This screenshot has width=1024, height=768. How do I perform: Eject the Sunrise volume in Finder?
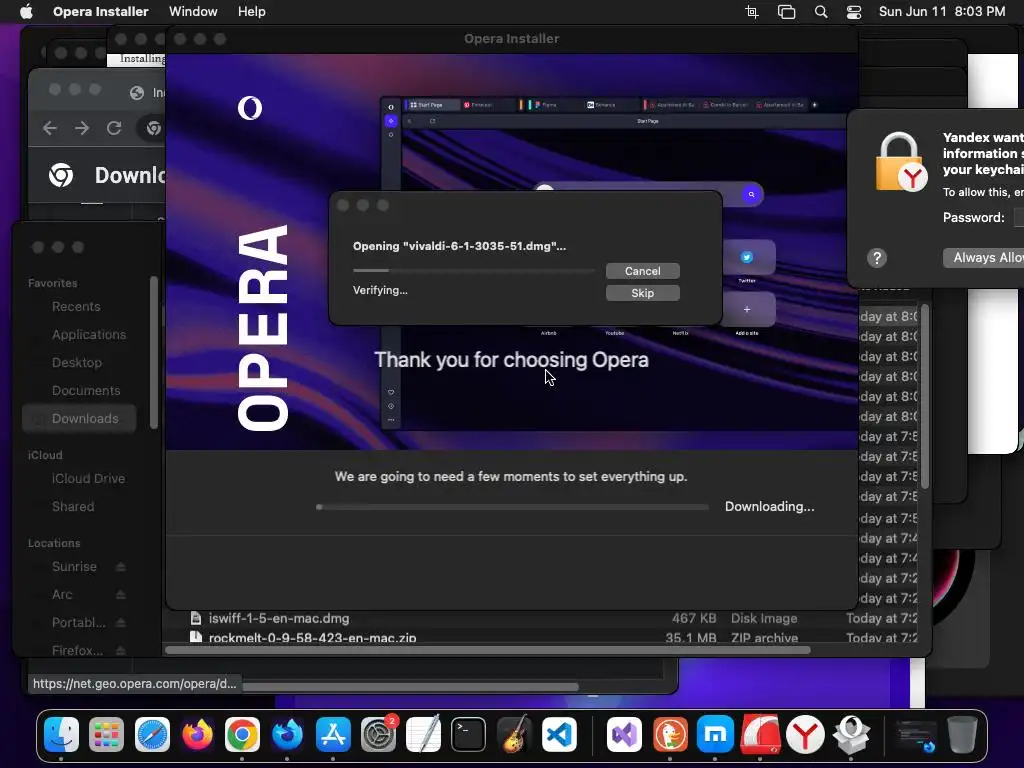(x=121, y=567)
